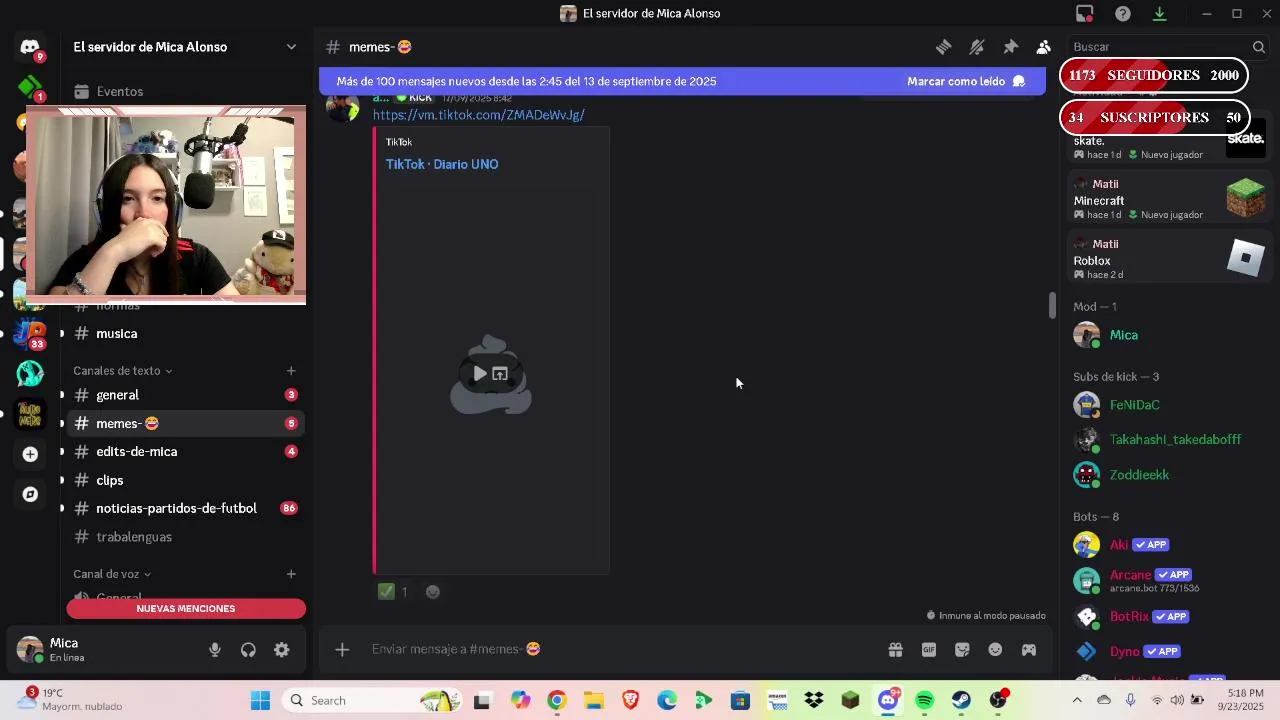1280x720 pixels.
Task: Click the chat scrollbar thumb
Action: point(1051,306)
